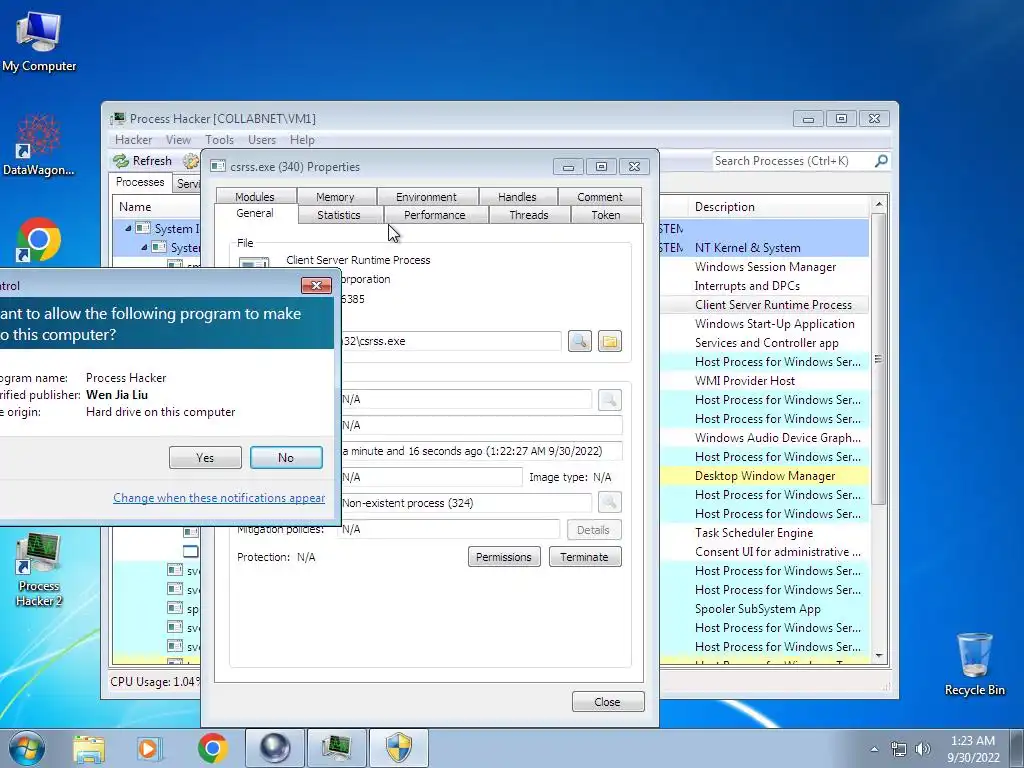
Task: Click Close in csrss.exe Properties
Action: [607, 702]
